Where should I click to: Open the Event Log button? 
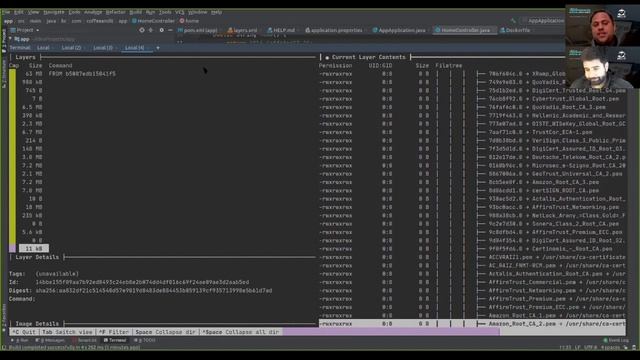tap(616, 340)
